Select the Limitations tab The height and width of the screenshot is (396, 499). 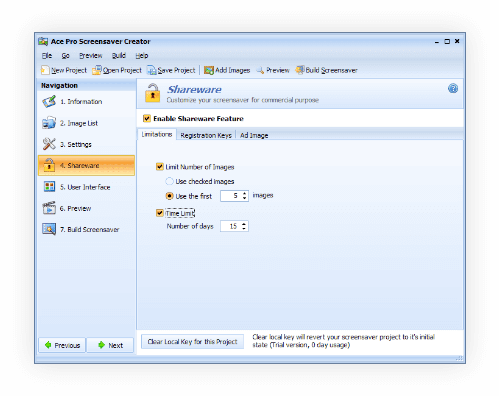[157, 134]
